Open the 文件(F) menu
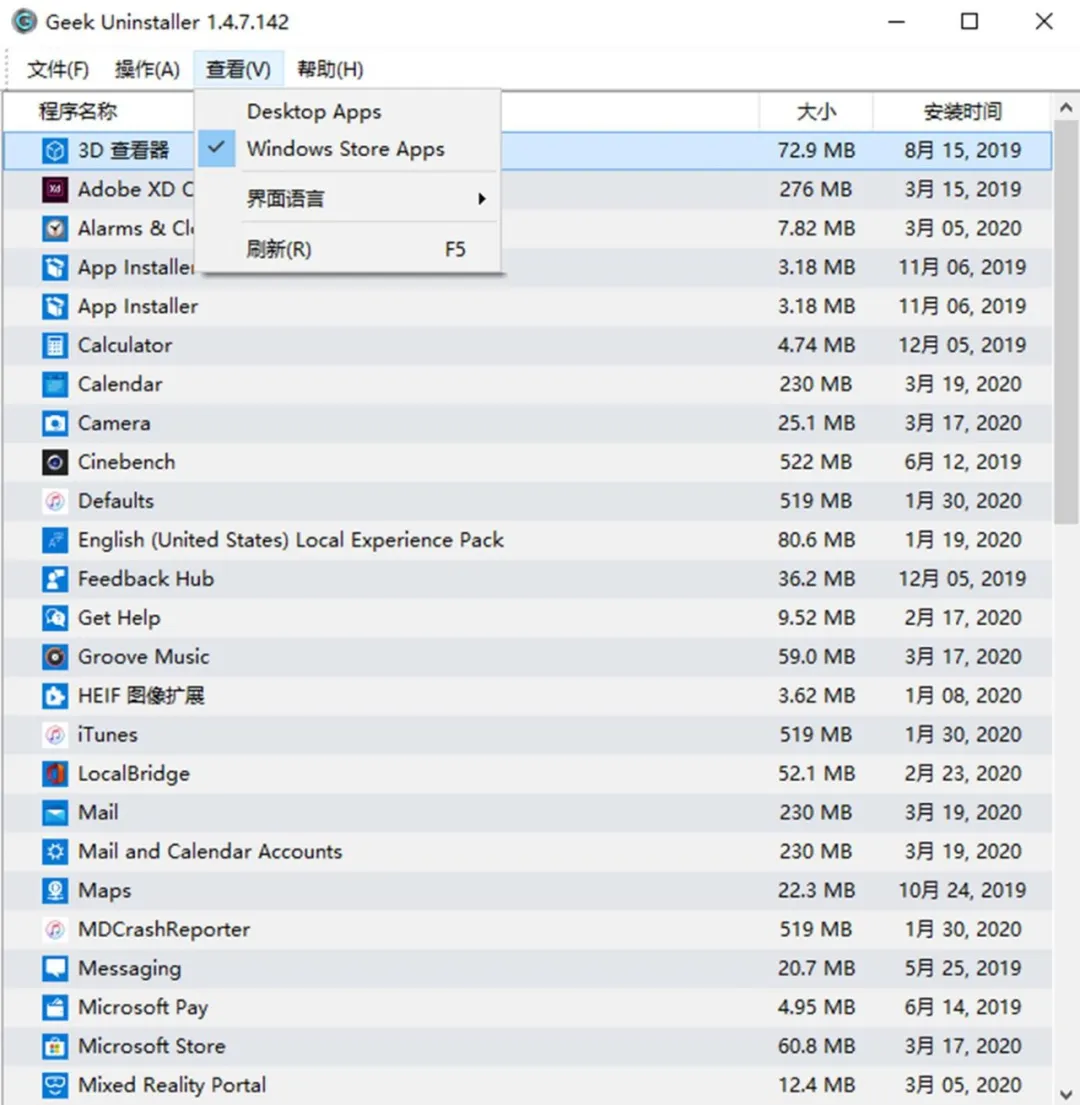The image size is (1080, 1105). coord(58,69)
